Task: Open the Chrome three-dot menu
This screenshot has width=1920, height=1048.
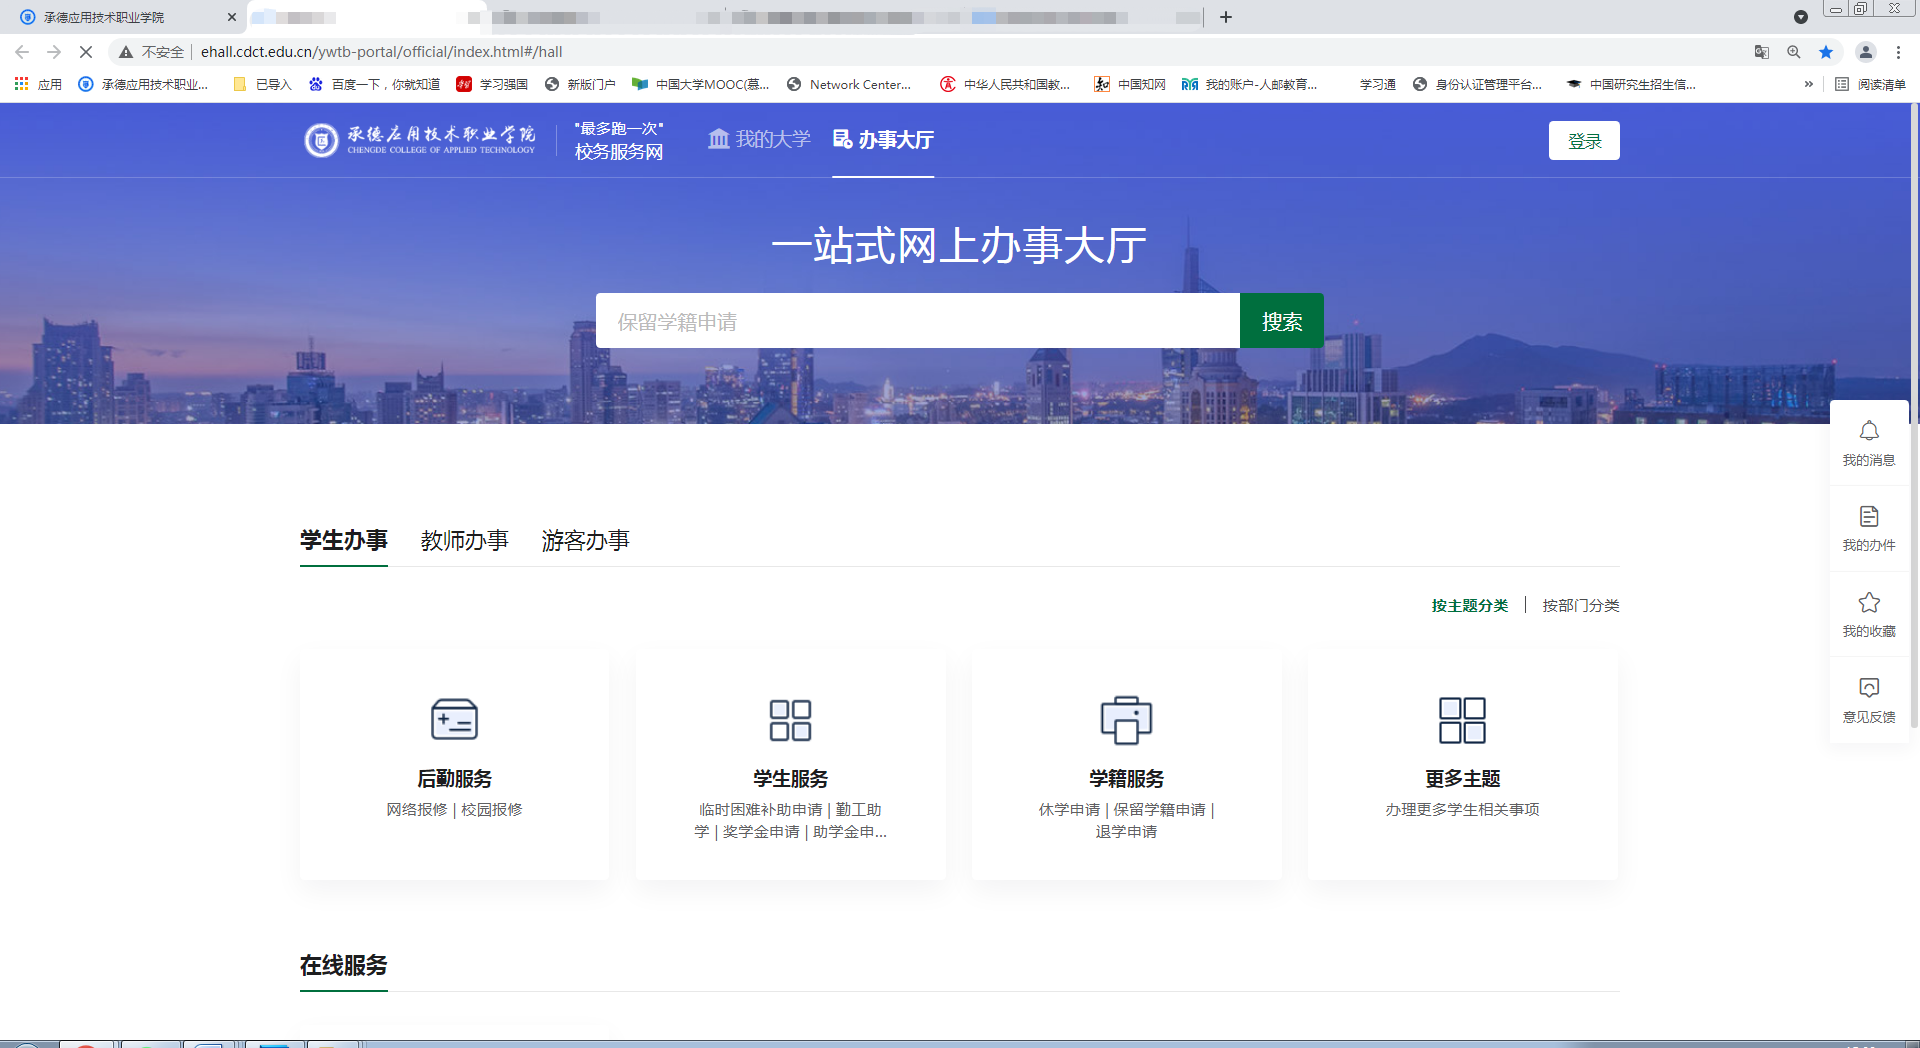Action: [x=1898, y=52]
